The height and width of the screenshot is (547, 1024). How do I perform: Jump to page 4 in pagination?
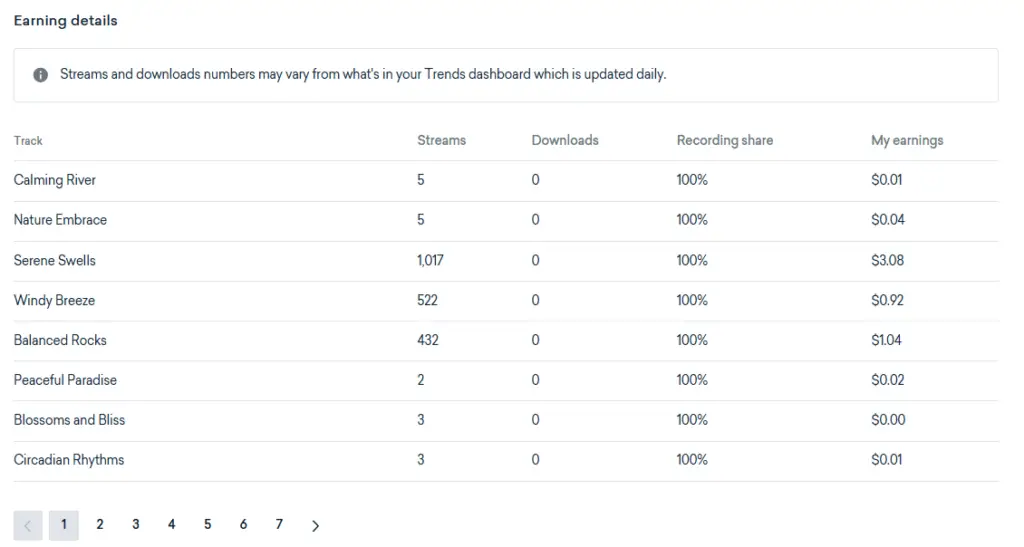coord(172,524)
